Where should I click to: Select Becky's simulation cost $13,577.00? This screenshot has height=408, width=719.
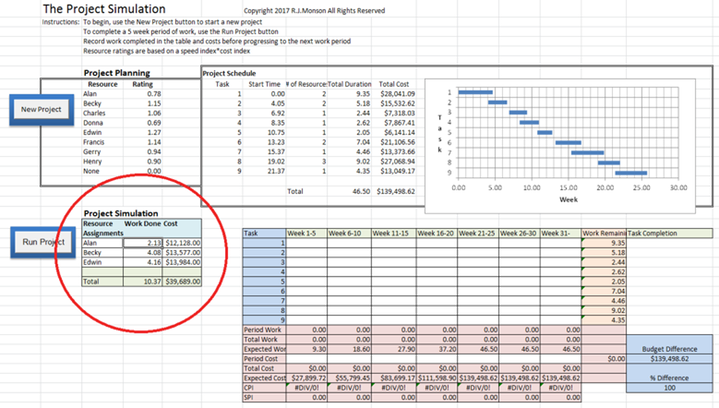(182, 253)
